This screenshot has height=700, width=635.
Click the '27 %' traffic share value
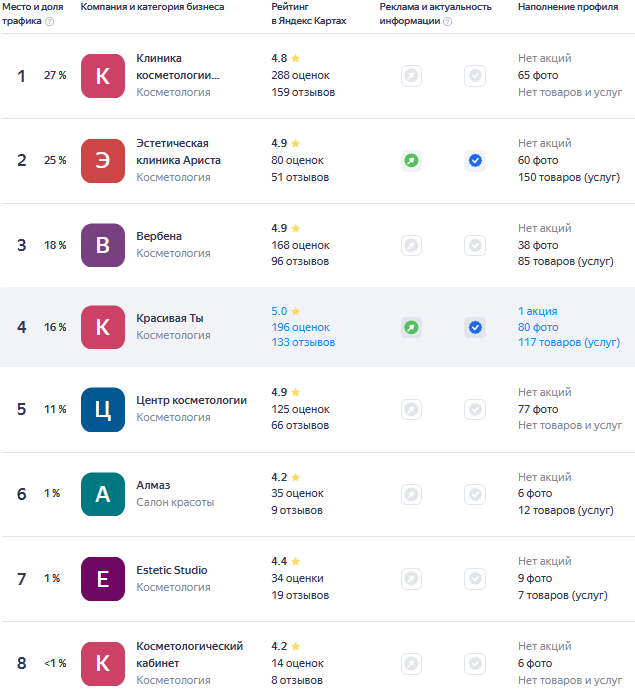click(x=55, y=75)
